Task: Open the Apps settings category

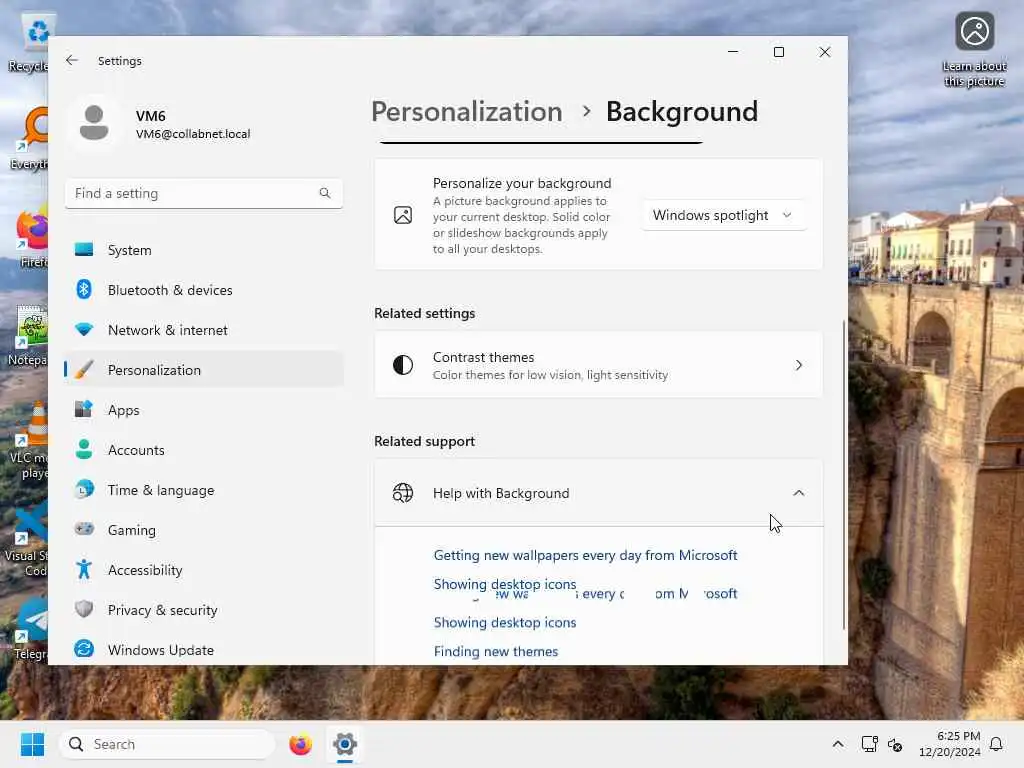Action: click(204, 409)
